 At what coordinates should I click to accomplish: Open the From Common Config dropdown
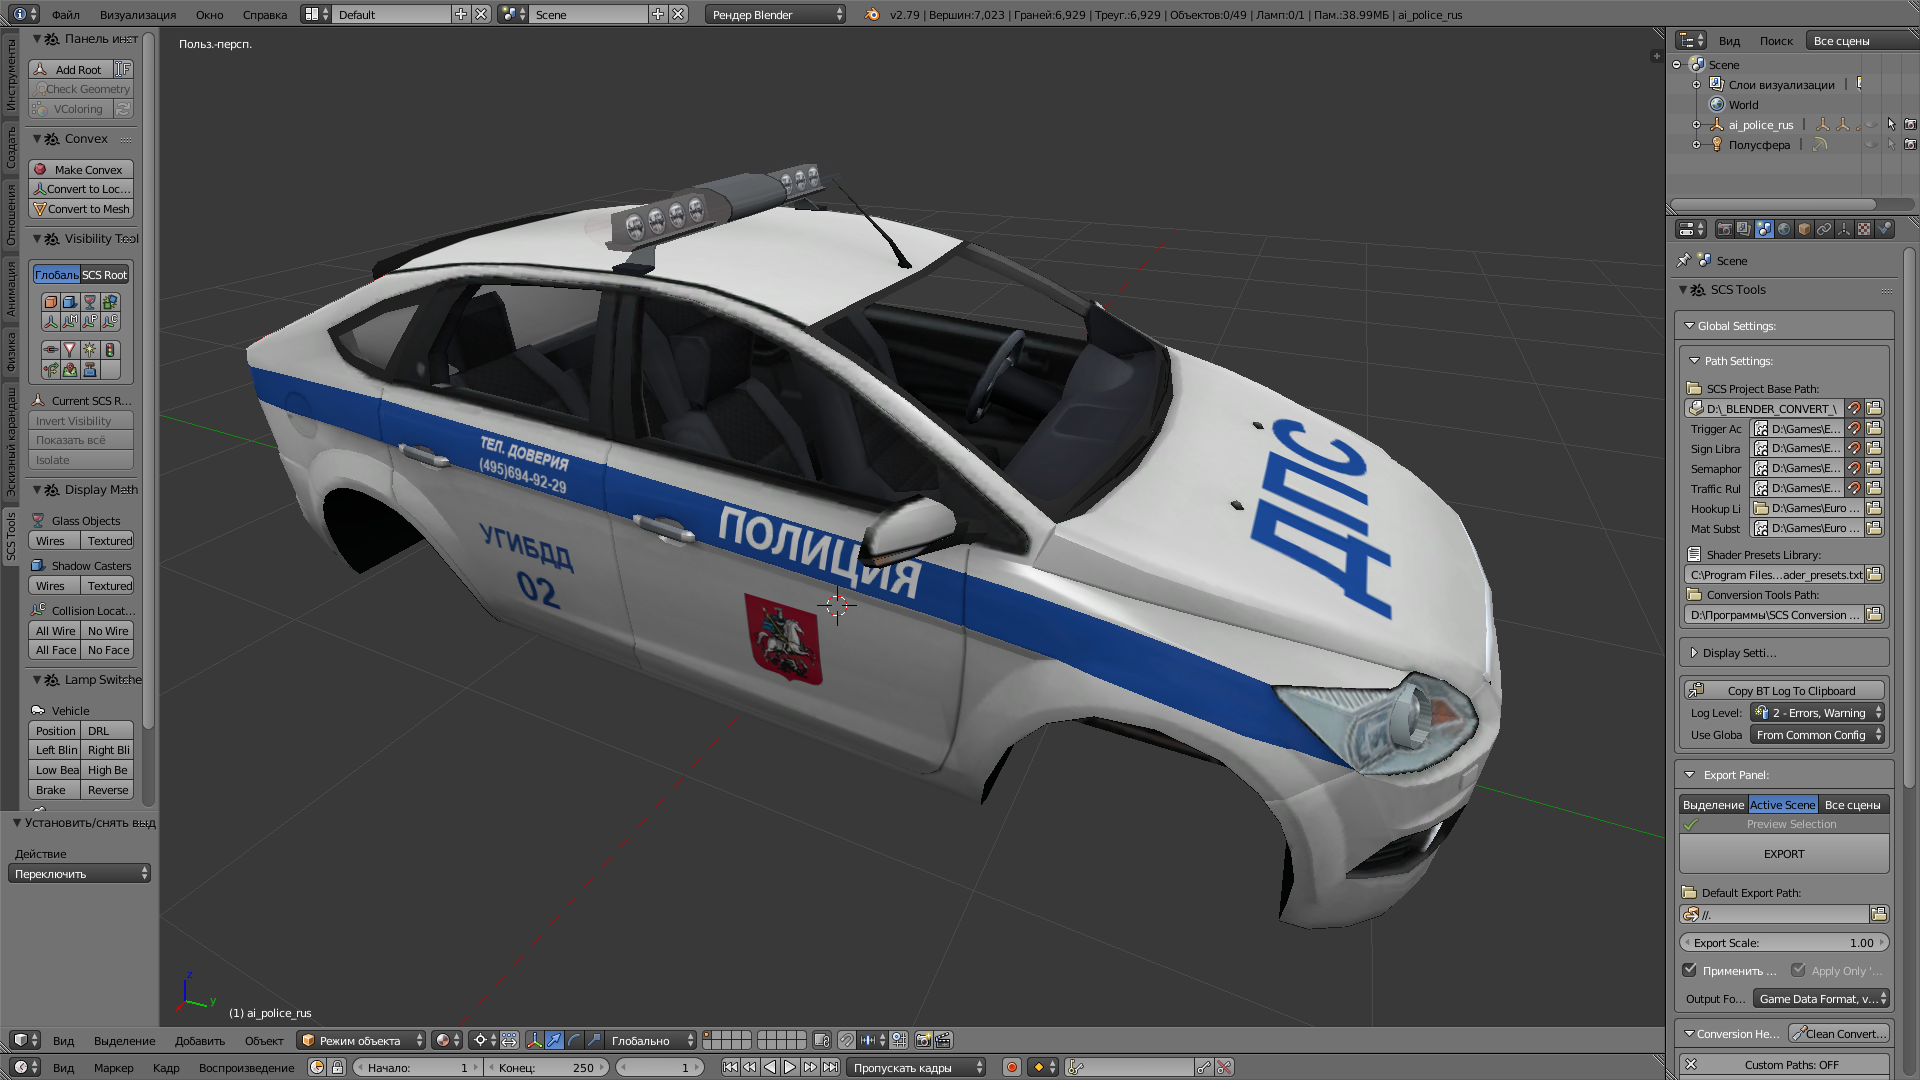pos(1817,735)
